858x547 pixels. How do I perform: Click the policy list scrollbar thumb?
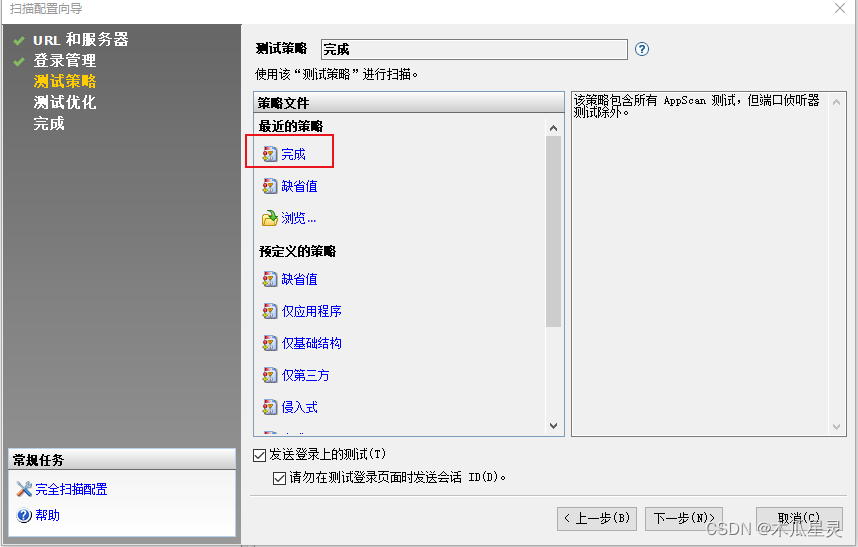pos(553,231)
